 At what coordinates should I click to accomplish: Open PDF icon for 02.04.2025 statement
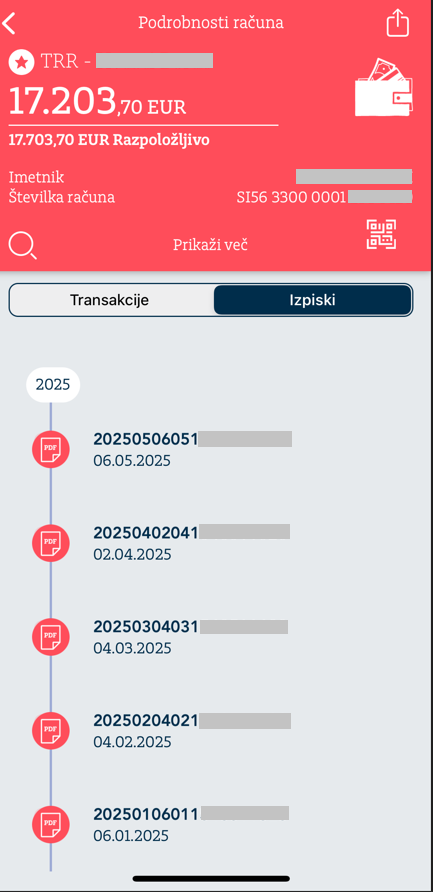click(51, 543)
